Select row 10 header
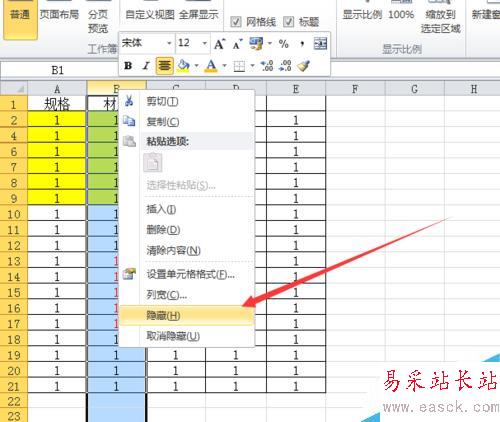 tap(13, 214)
